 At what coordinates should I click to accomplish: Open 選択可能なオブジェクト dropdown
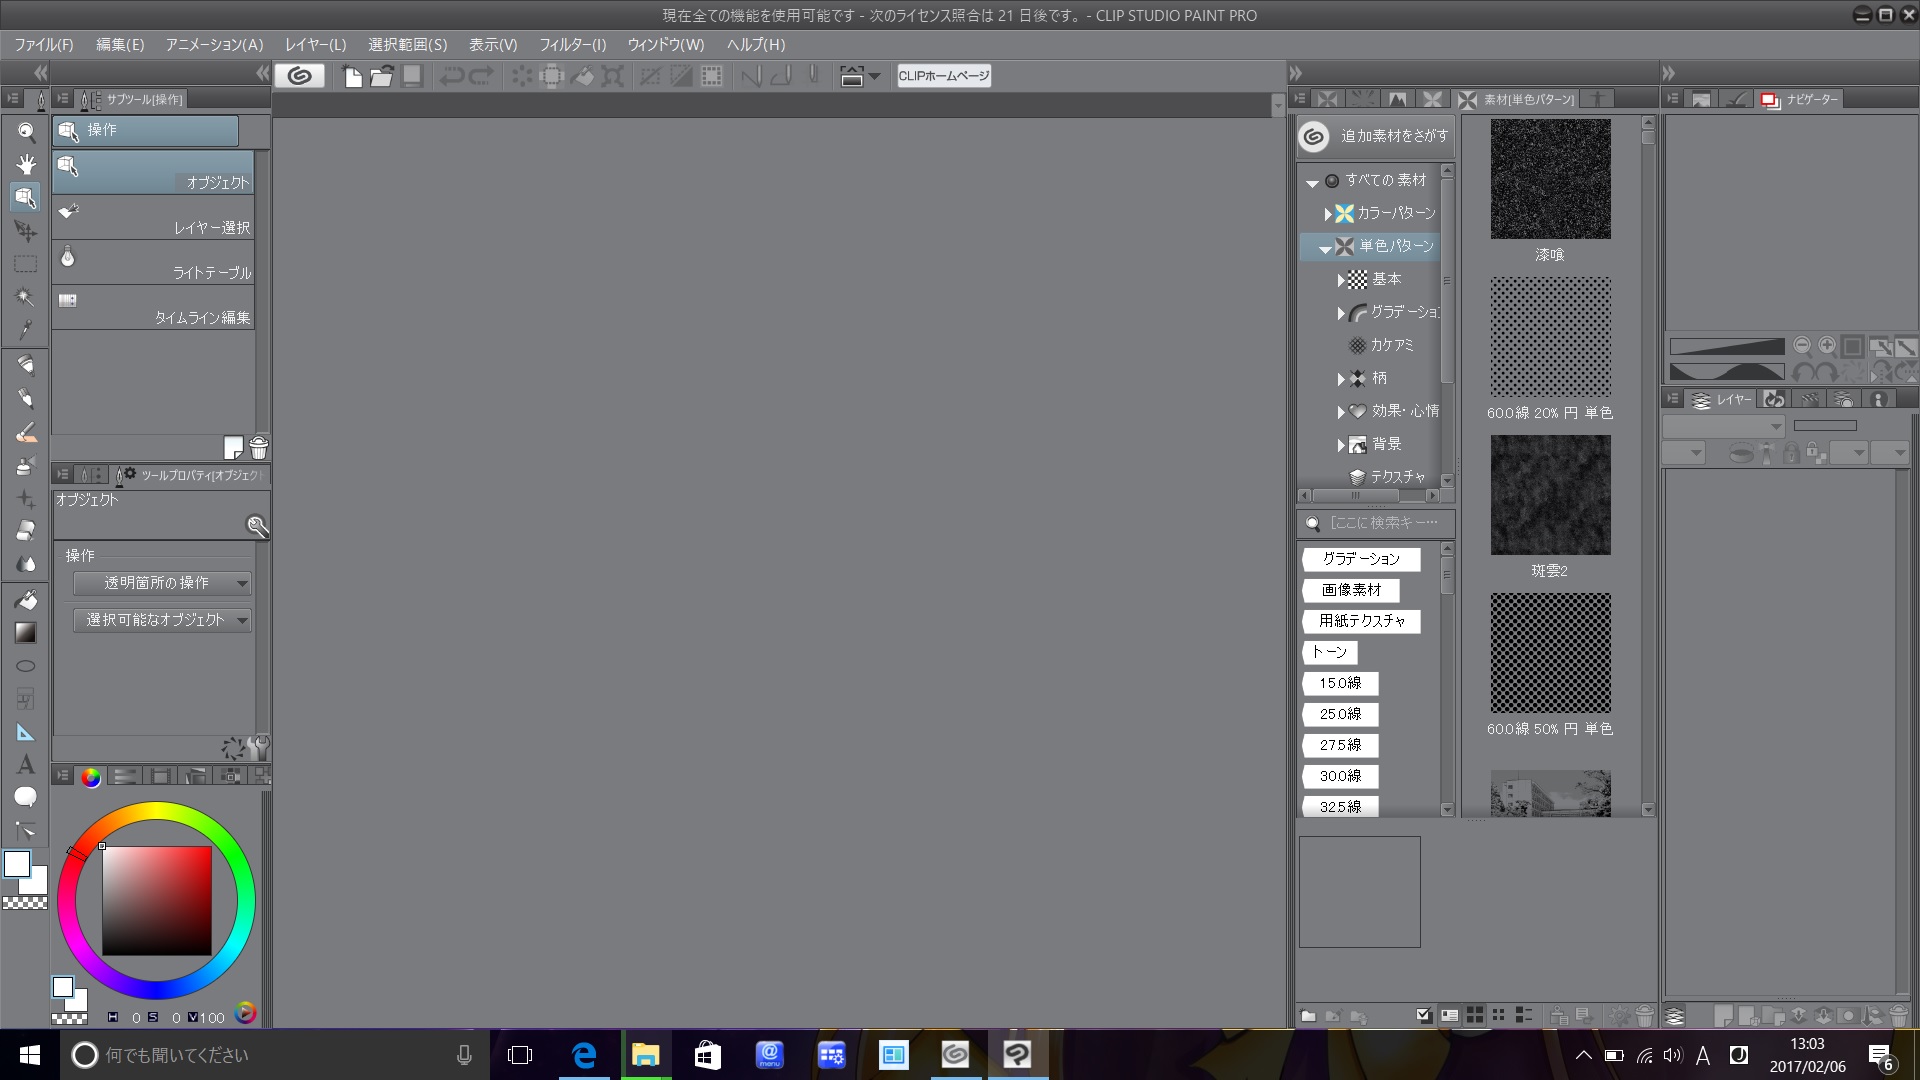coord(162,620)
